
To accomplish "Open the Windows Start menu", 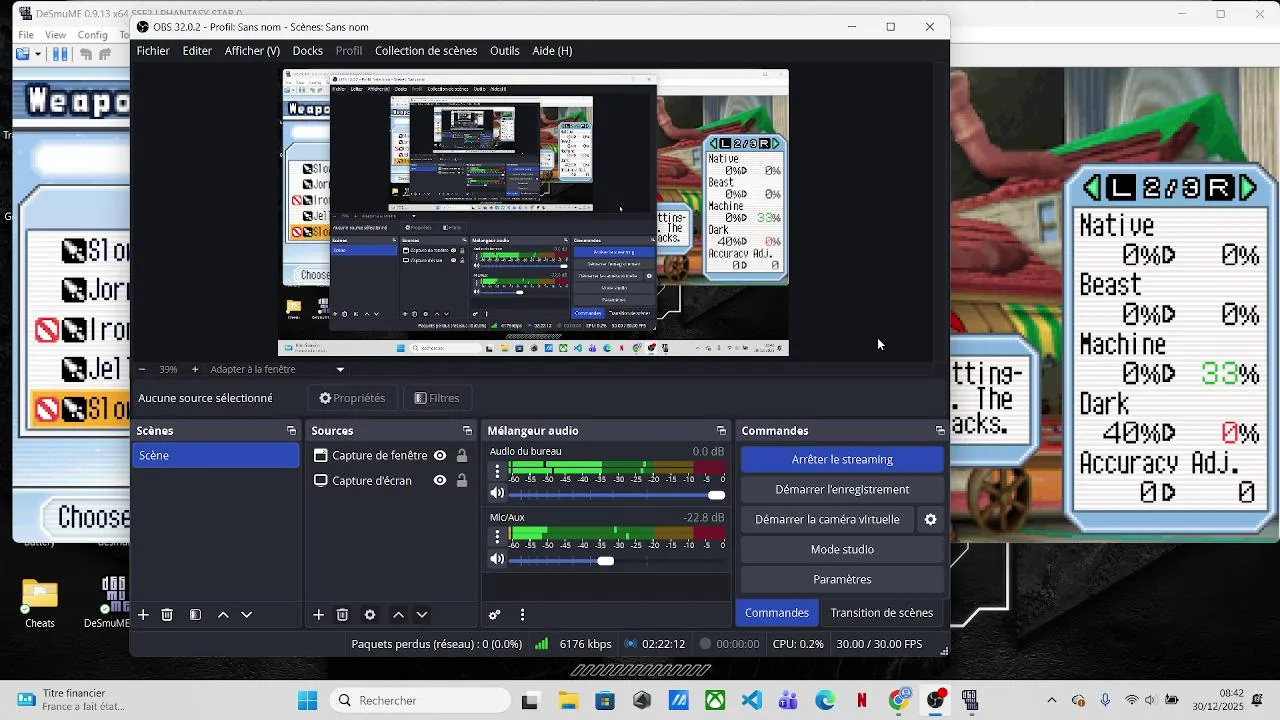I will point(307,701).
